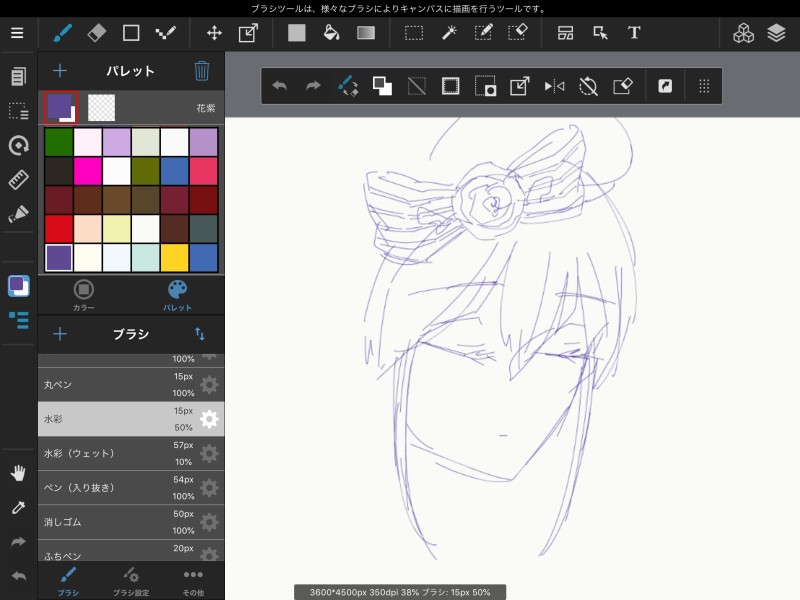Screen dimensions: 800x600
Task: Toggle flip canvas horizontally
Action: pyautogui.click(x=554, y=86)
